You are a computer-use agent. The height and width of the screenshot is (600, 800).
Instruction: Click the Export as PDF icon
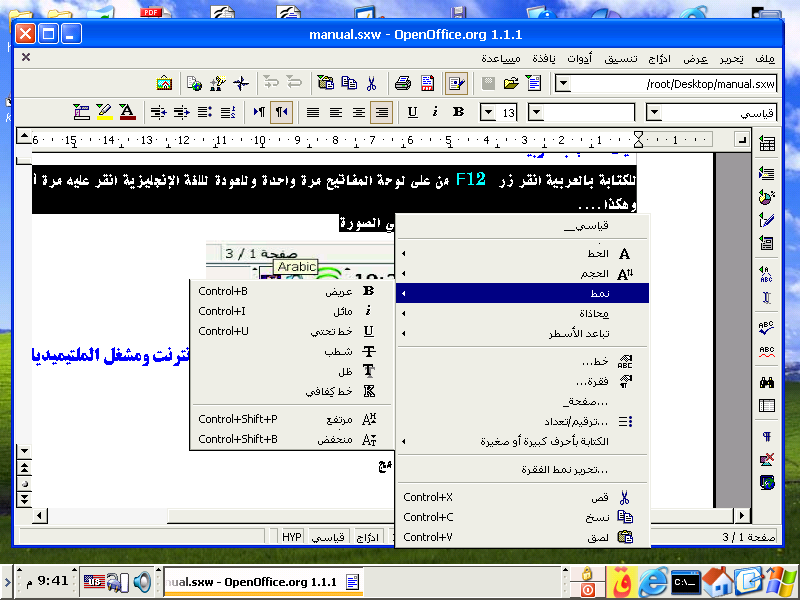click(x=428, y=83)
